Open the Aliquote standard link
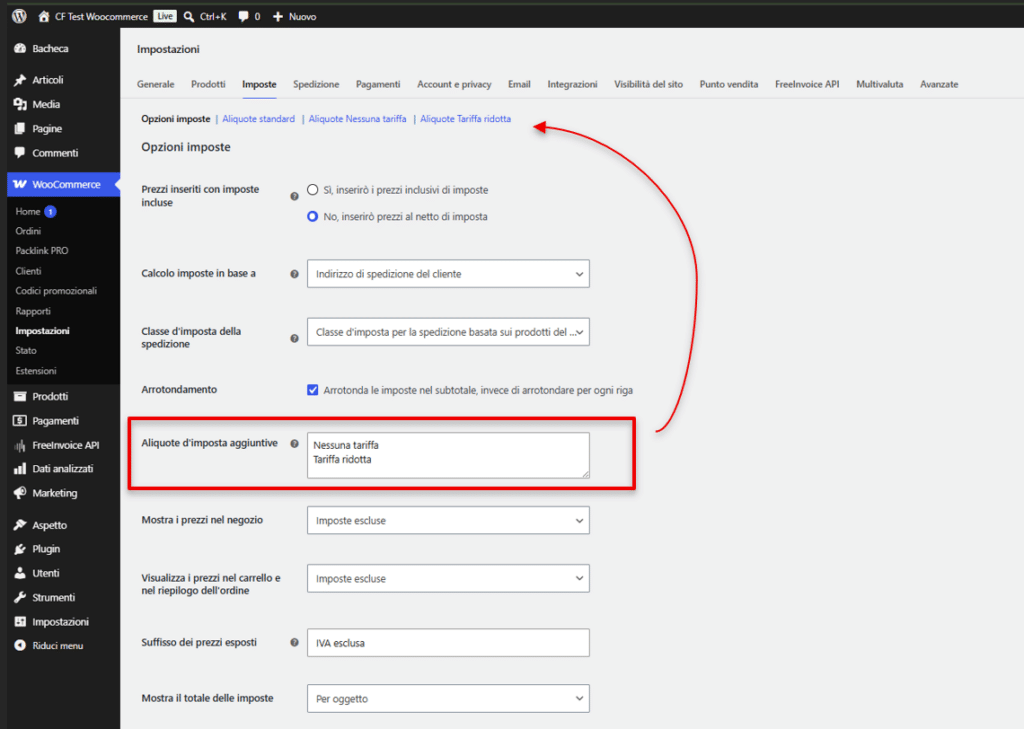Viewport: 1024px width, 729px height. [x=259, y=119]
